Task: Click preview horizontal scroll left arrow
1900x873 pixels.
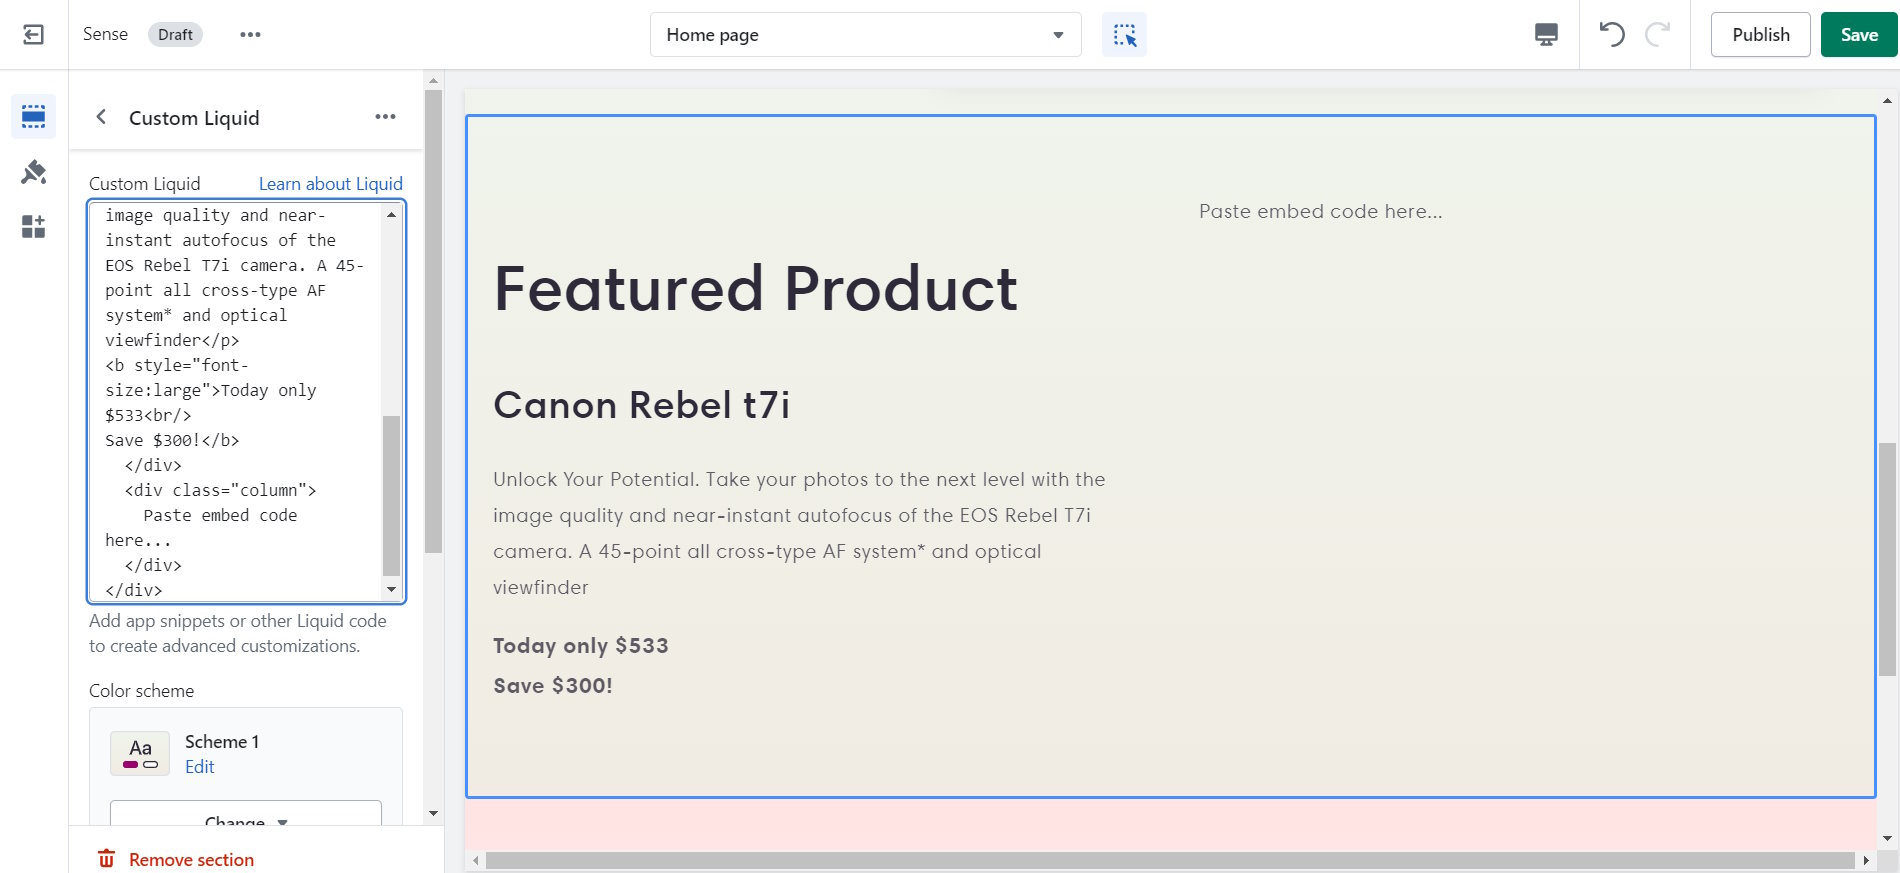Action: click(x=476, y=861)
